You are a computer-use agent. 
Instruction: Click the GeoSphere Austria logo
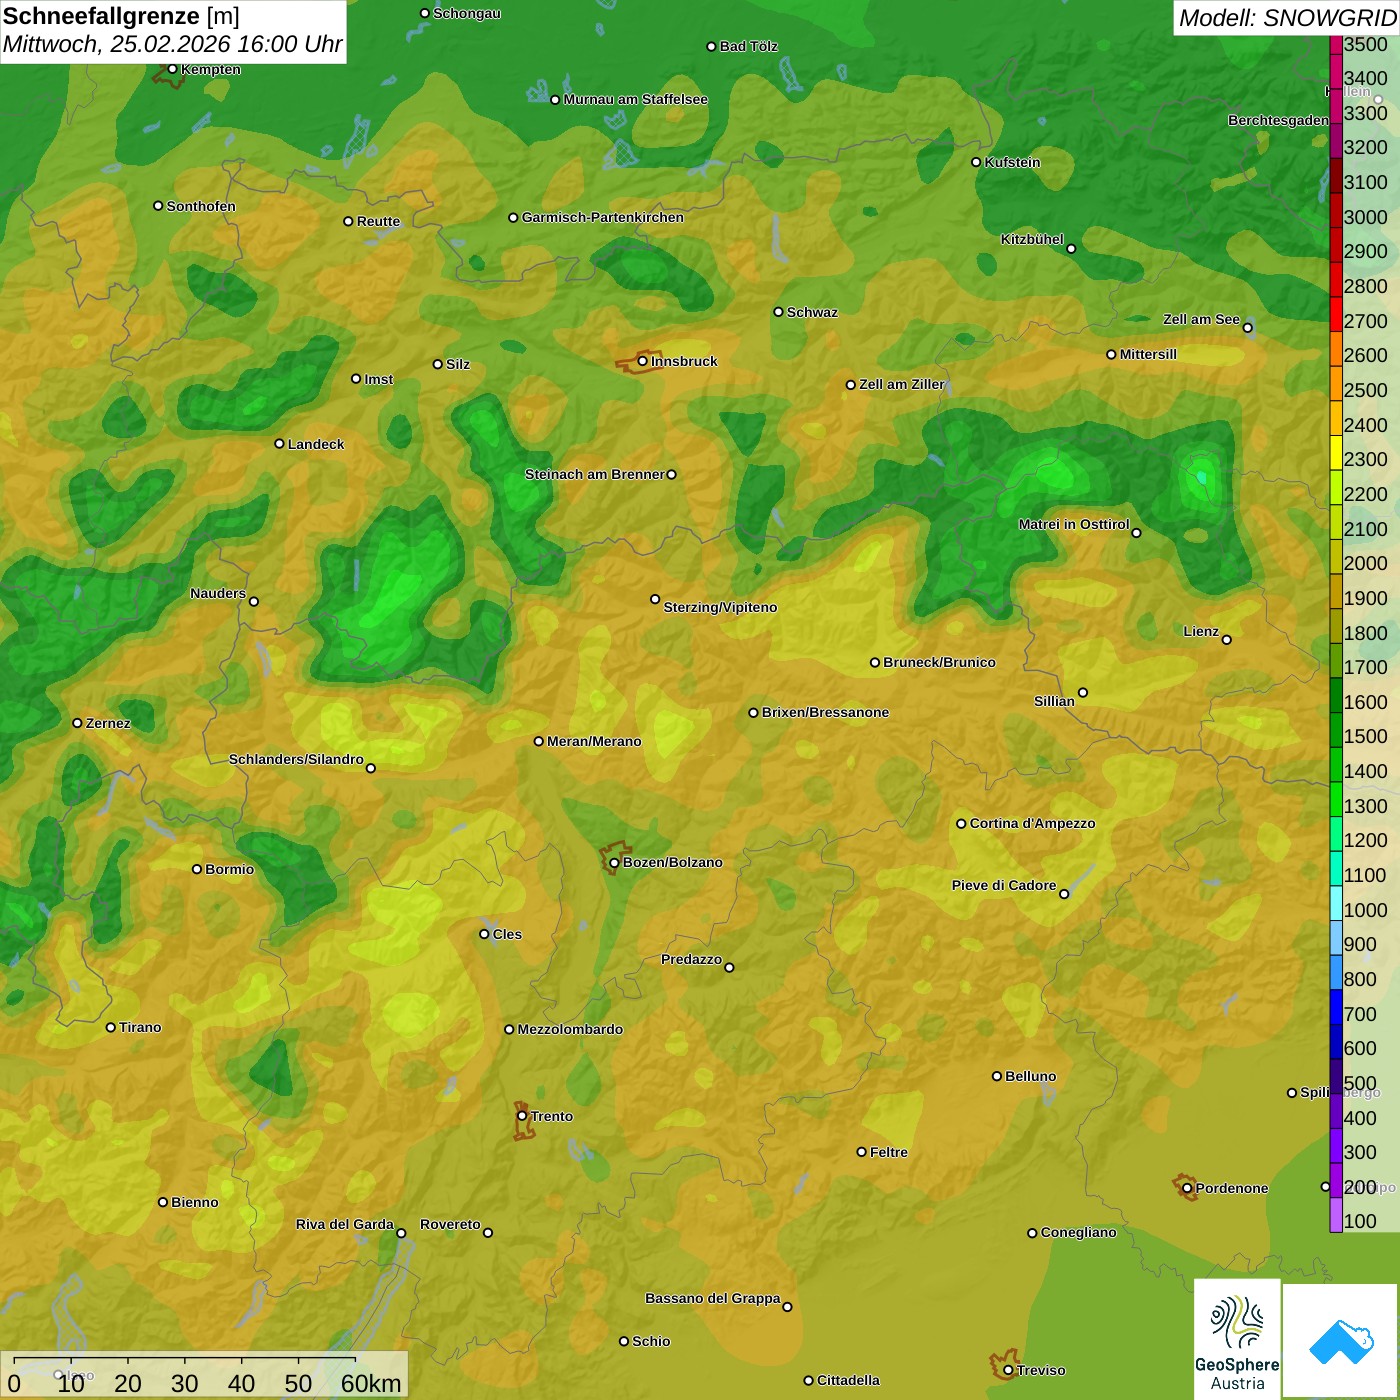click(1237, 1339)
